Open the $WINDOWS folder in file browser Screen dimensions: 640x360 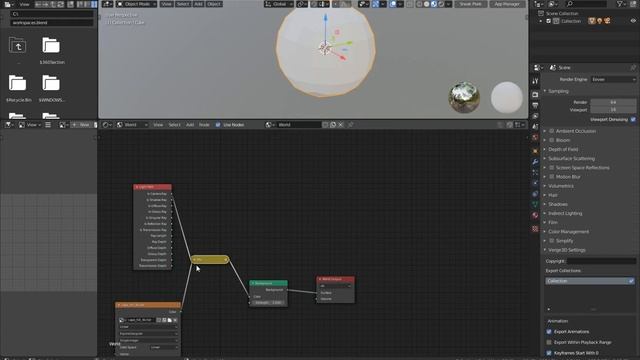51,83
